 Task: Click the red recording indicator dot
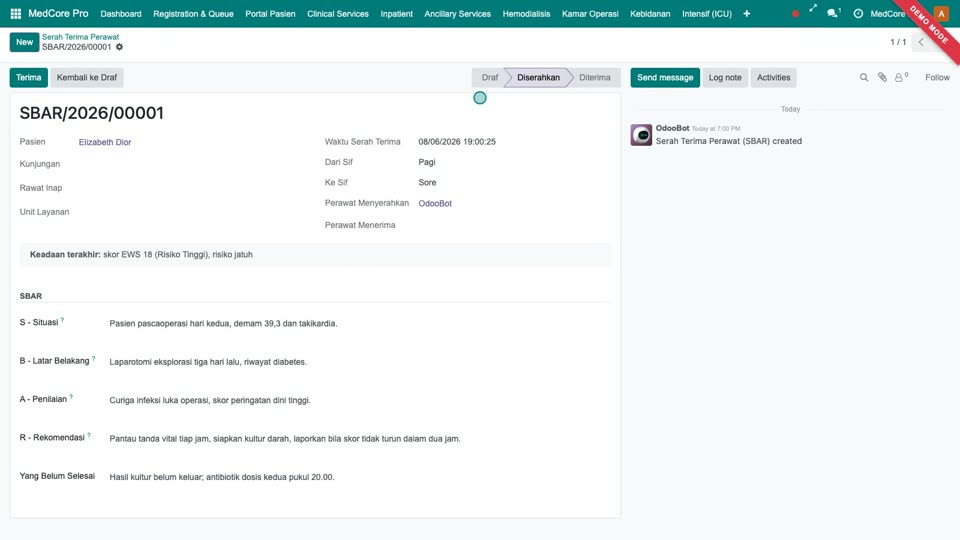(x=795, y=13)
